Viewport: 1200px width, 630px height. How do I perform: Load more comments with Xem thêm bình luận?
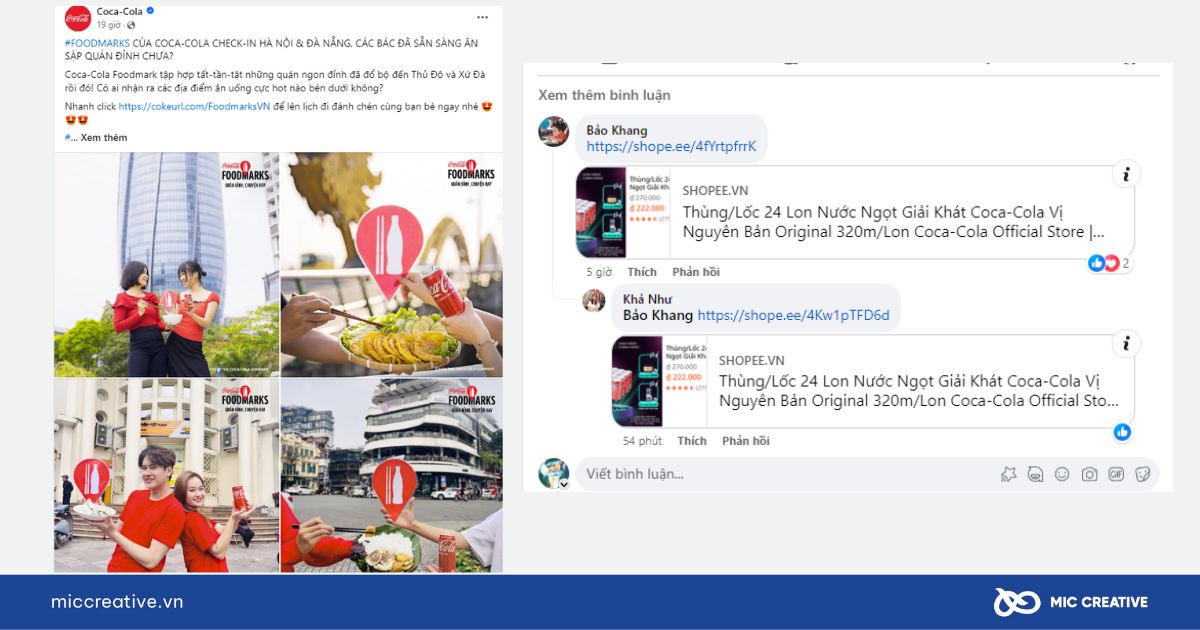coord(604,95)
